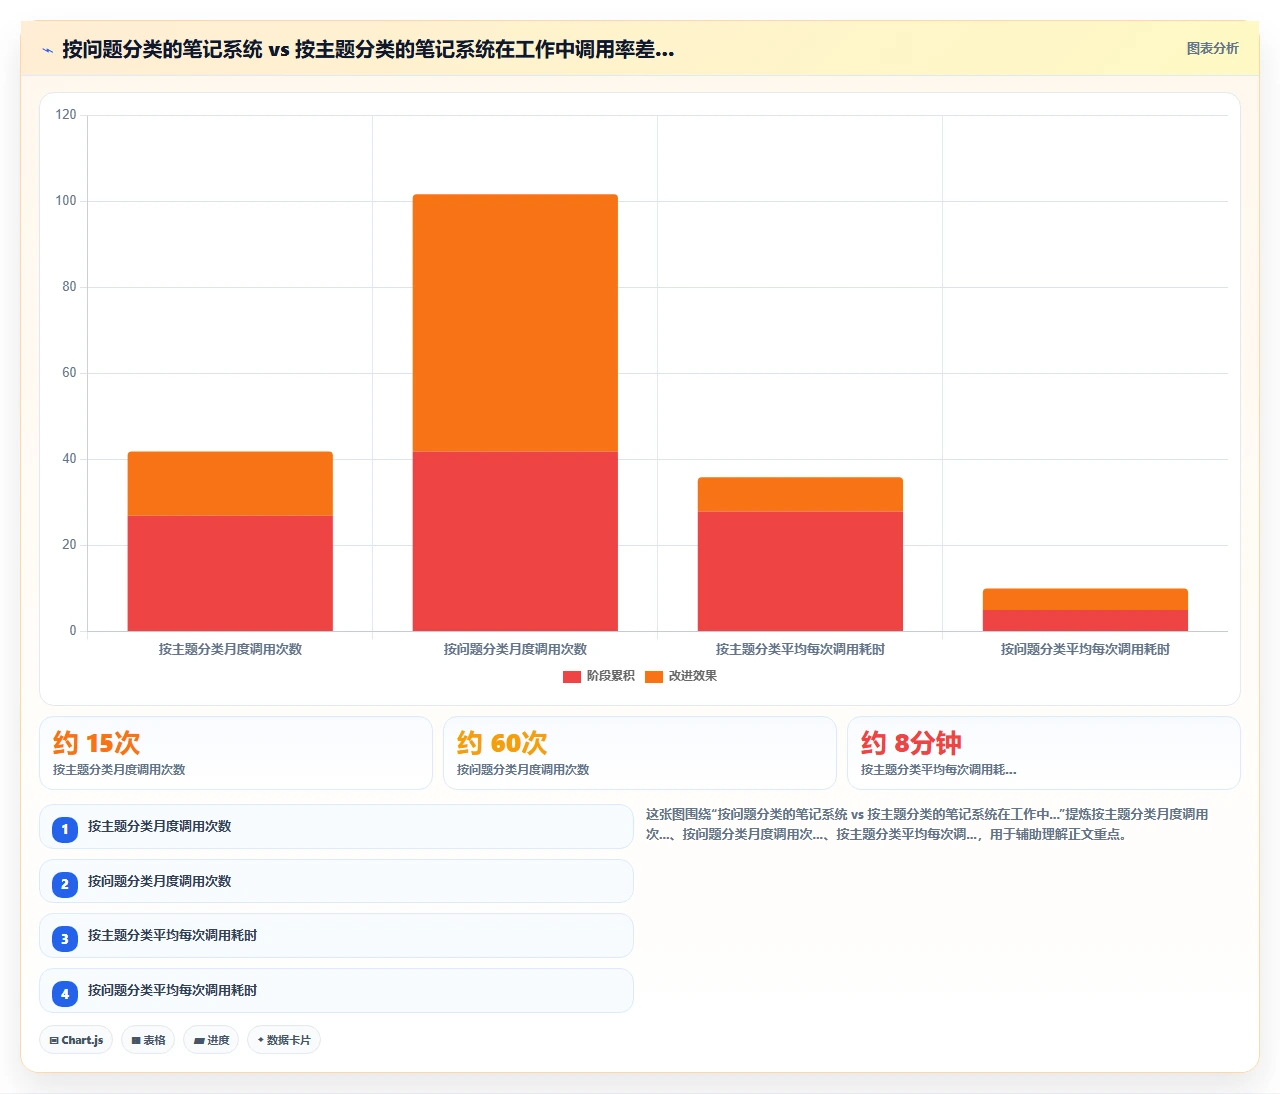Viewport: 1280px width, 1094px height.
Task: Click the red segment of 按问题分类月度调用次数 bar
Action: pyautogui.click(x=515, y=541)
